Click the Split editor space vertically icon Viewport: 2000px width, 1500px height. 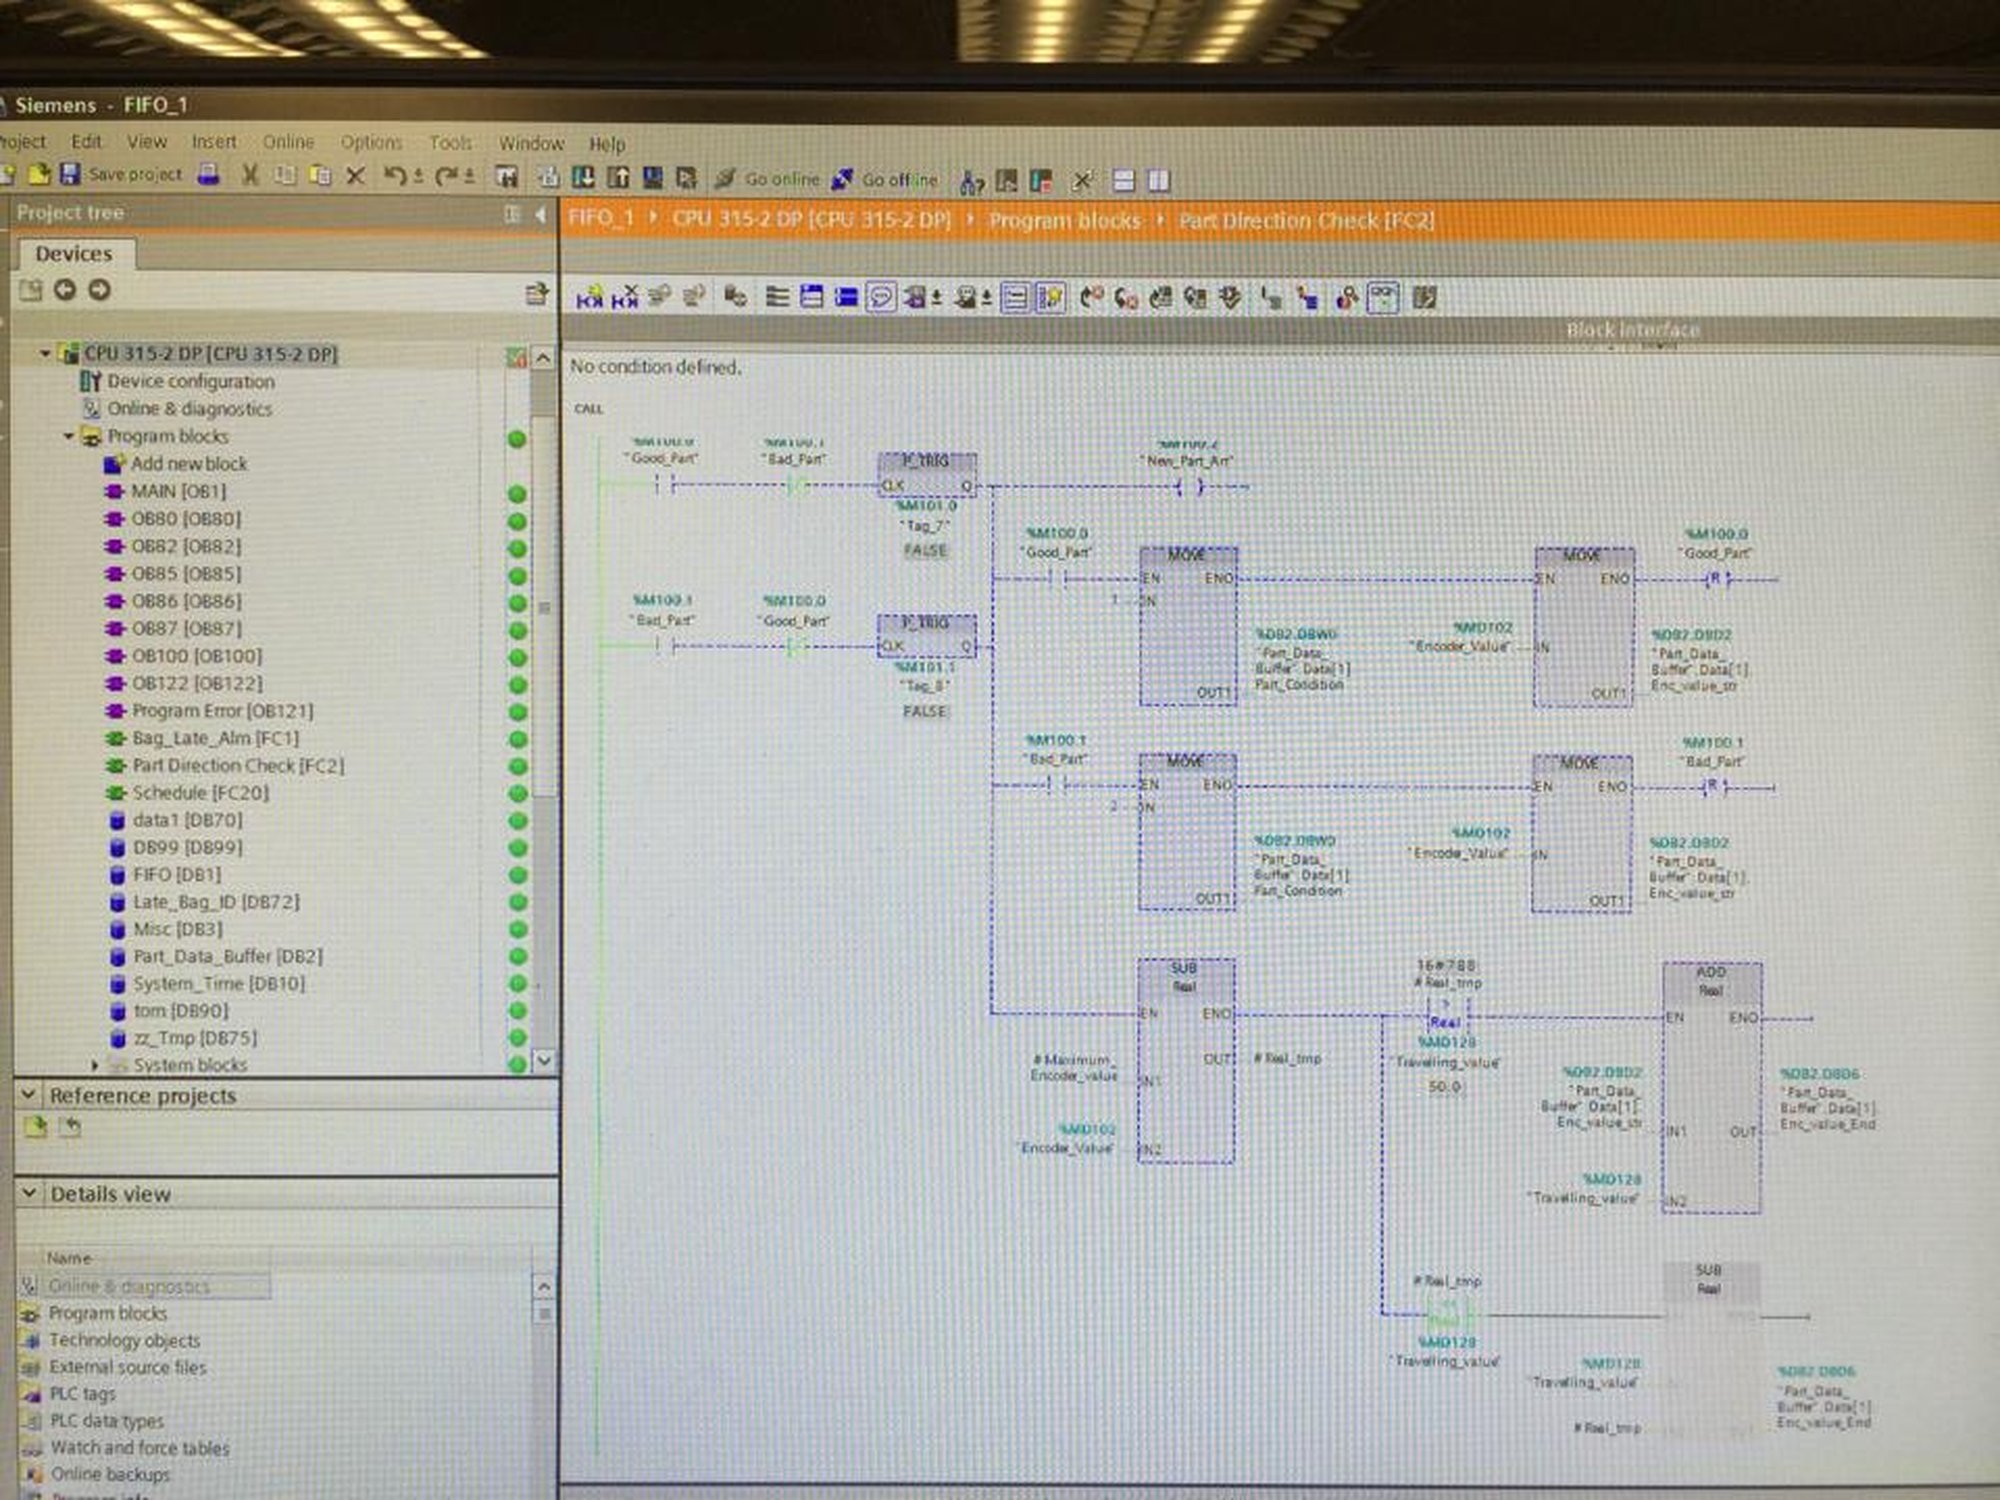[x=1158, y=181]
